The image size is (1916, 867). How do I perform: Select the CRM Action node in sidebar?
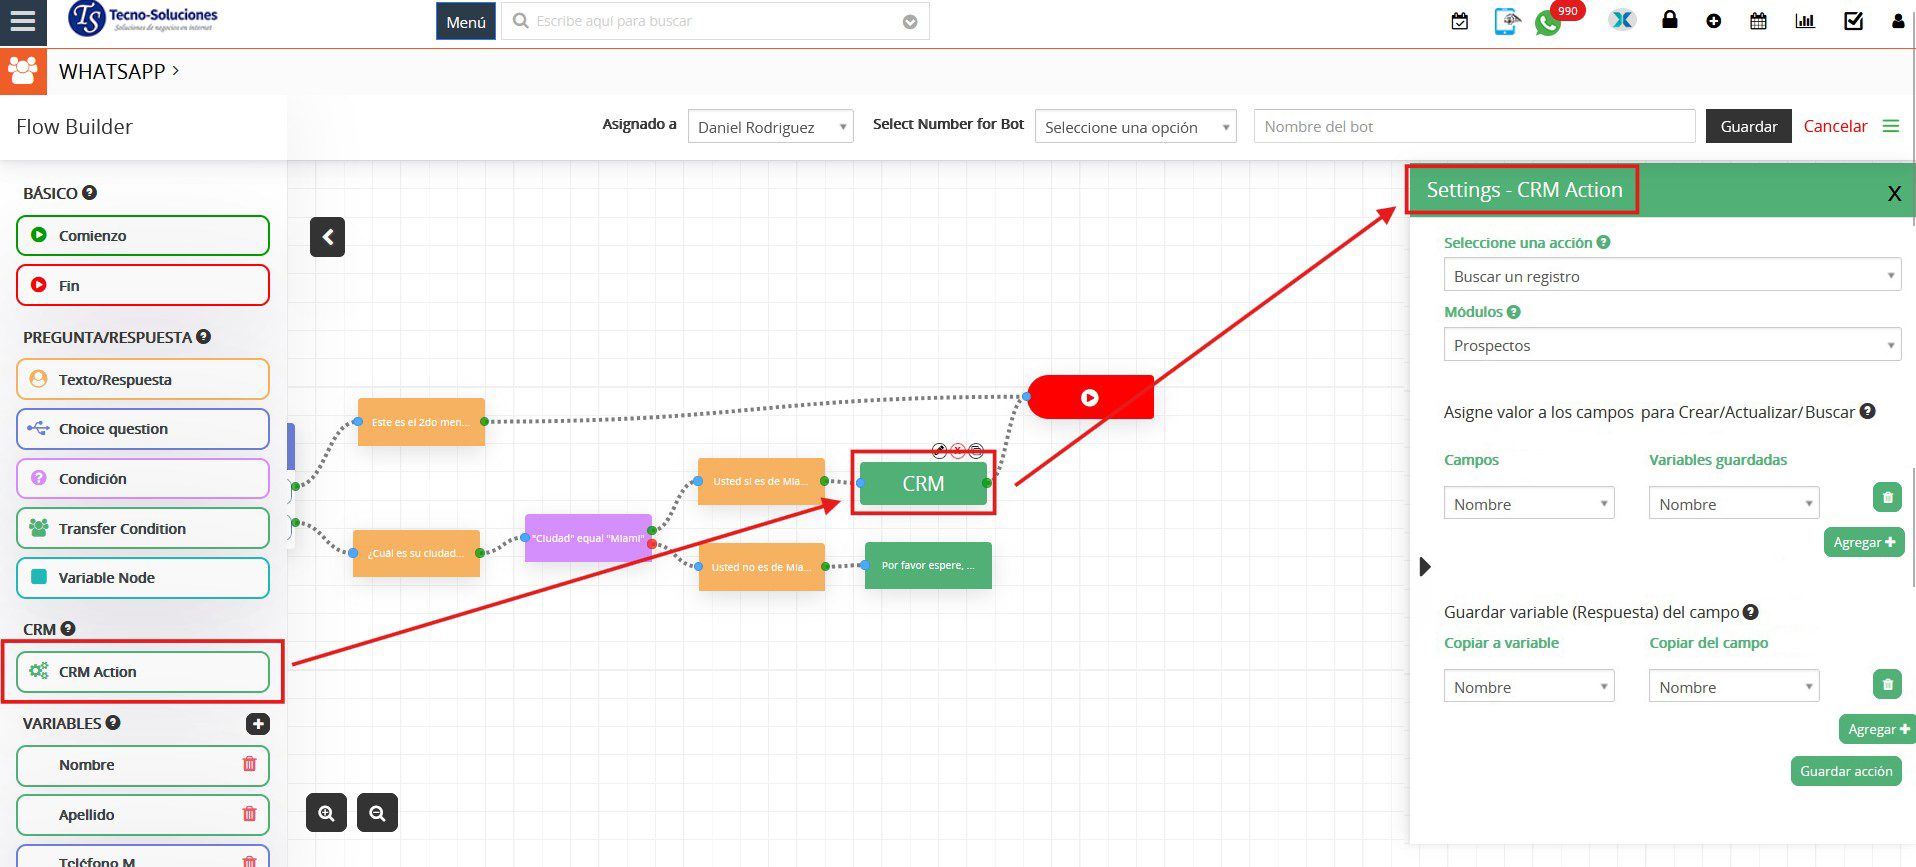[x=143, y=672]
